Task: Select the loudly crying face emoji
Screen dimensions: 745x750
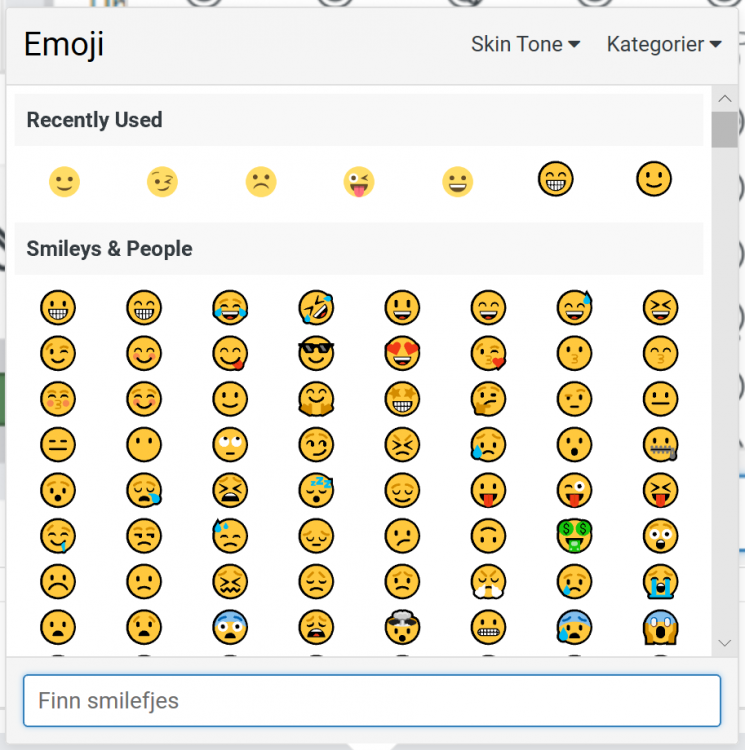Action: [x=660, y=581]
